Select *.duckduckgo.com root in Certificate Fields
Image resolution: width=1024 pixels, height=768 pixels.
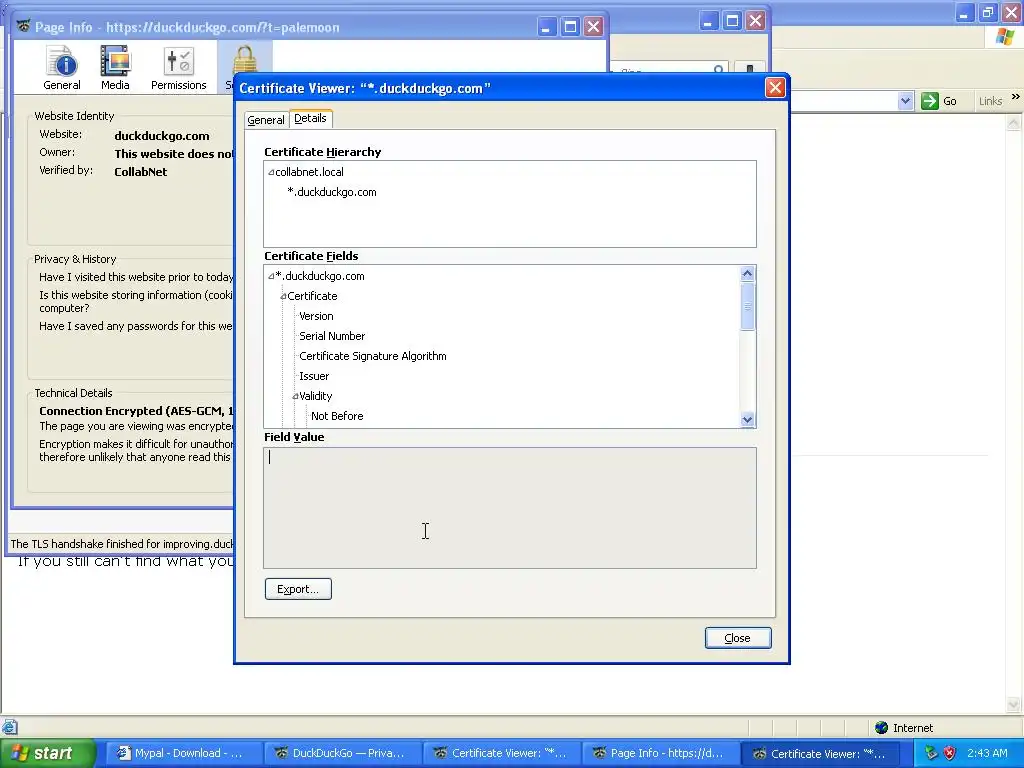[319, 276]
